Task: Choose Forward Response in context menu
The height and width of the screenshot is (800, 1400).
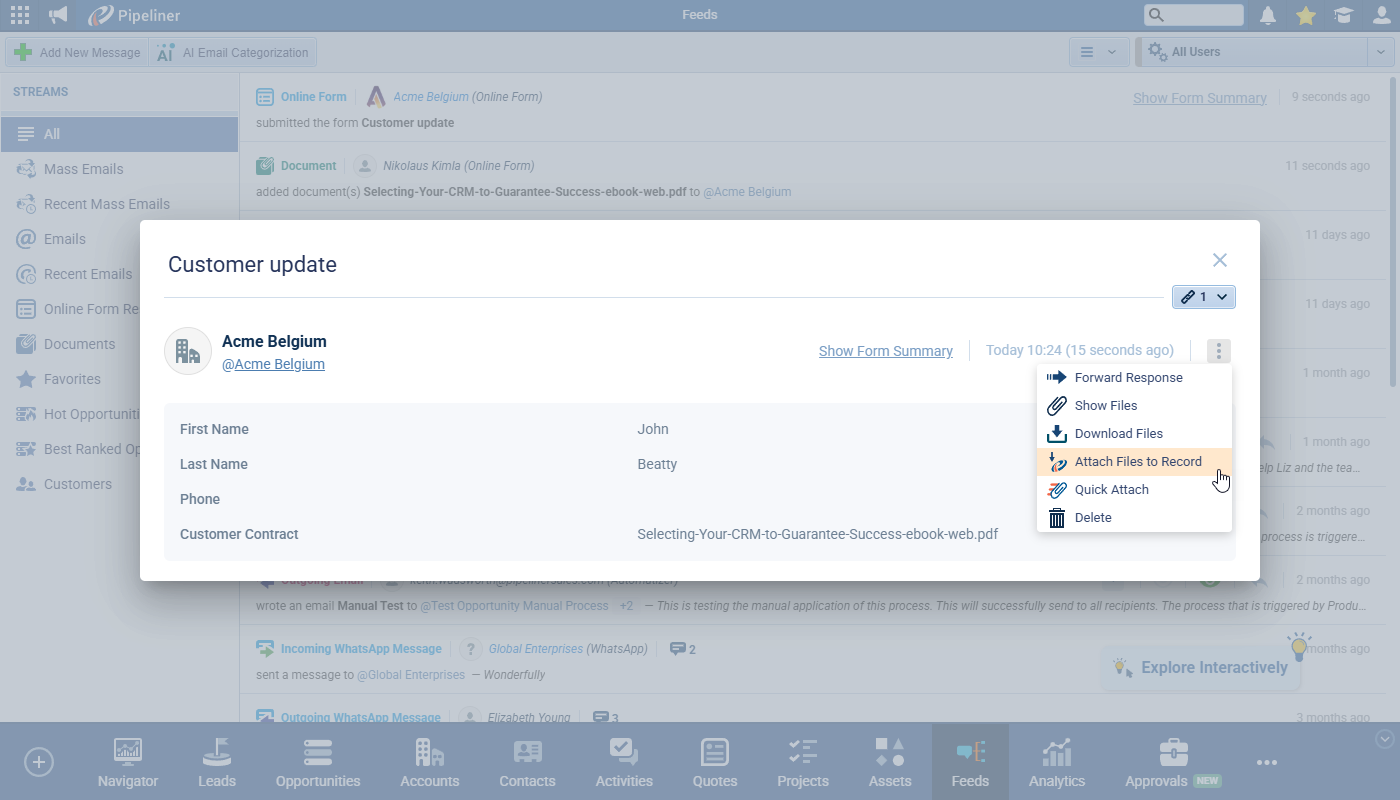Action: tap(1128, 378)
